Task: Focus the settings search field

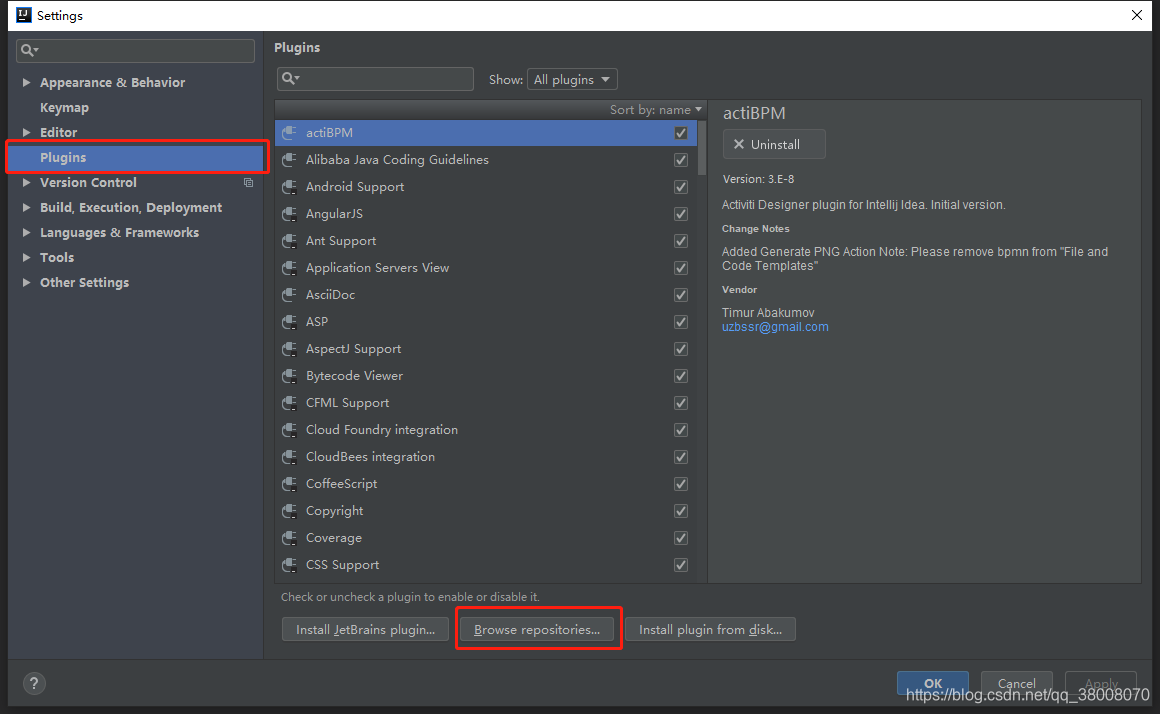Action: [x=135, y=50]
